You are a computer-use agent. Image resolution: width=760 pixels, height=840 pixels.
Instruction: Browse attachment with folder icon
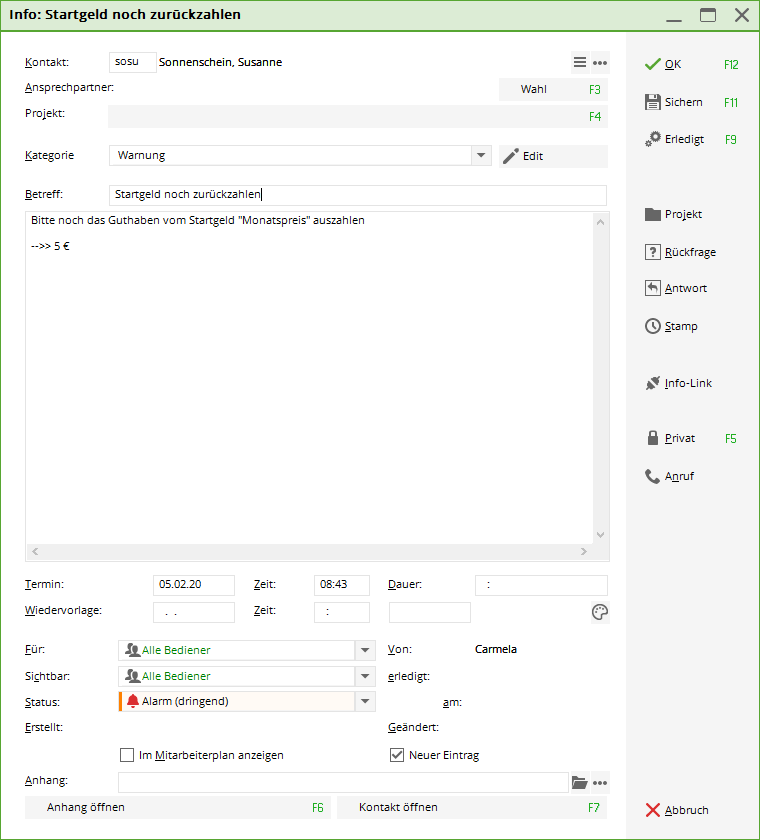point(579,782)
